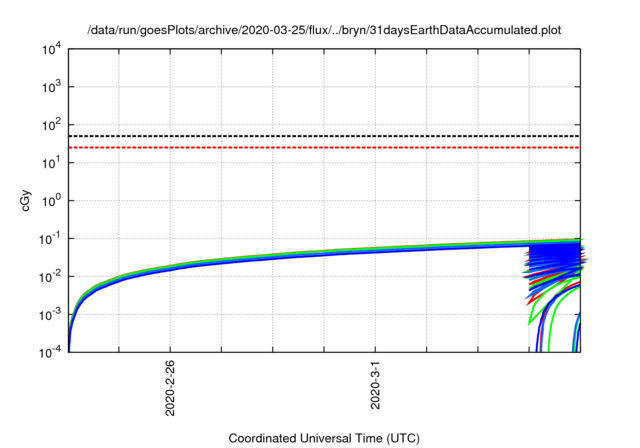Click the dense fan of lines at right edge
Screen dimensions: 640x448
[555, 262]
